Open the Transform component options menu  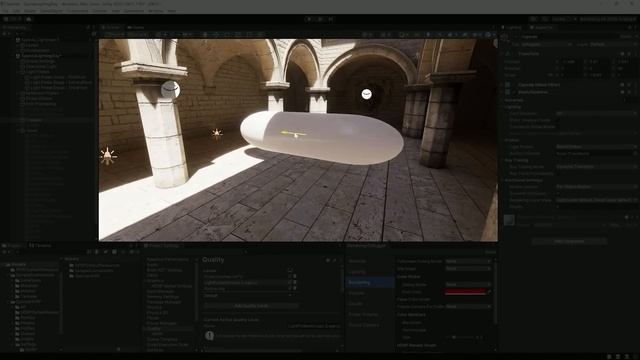pos(636,54)
